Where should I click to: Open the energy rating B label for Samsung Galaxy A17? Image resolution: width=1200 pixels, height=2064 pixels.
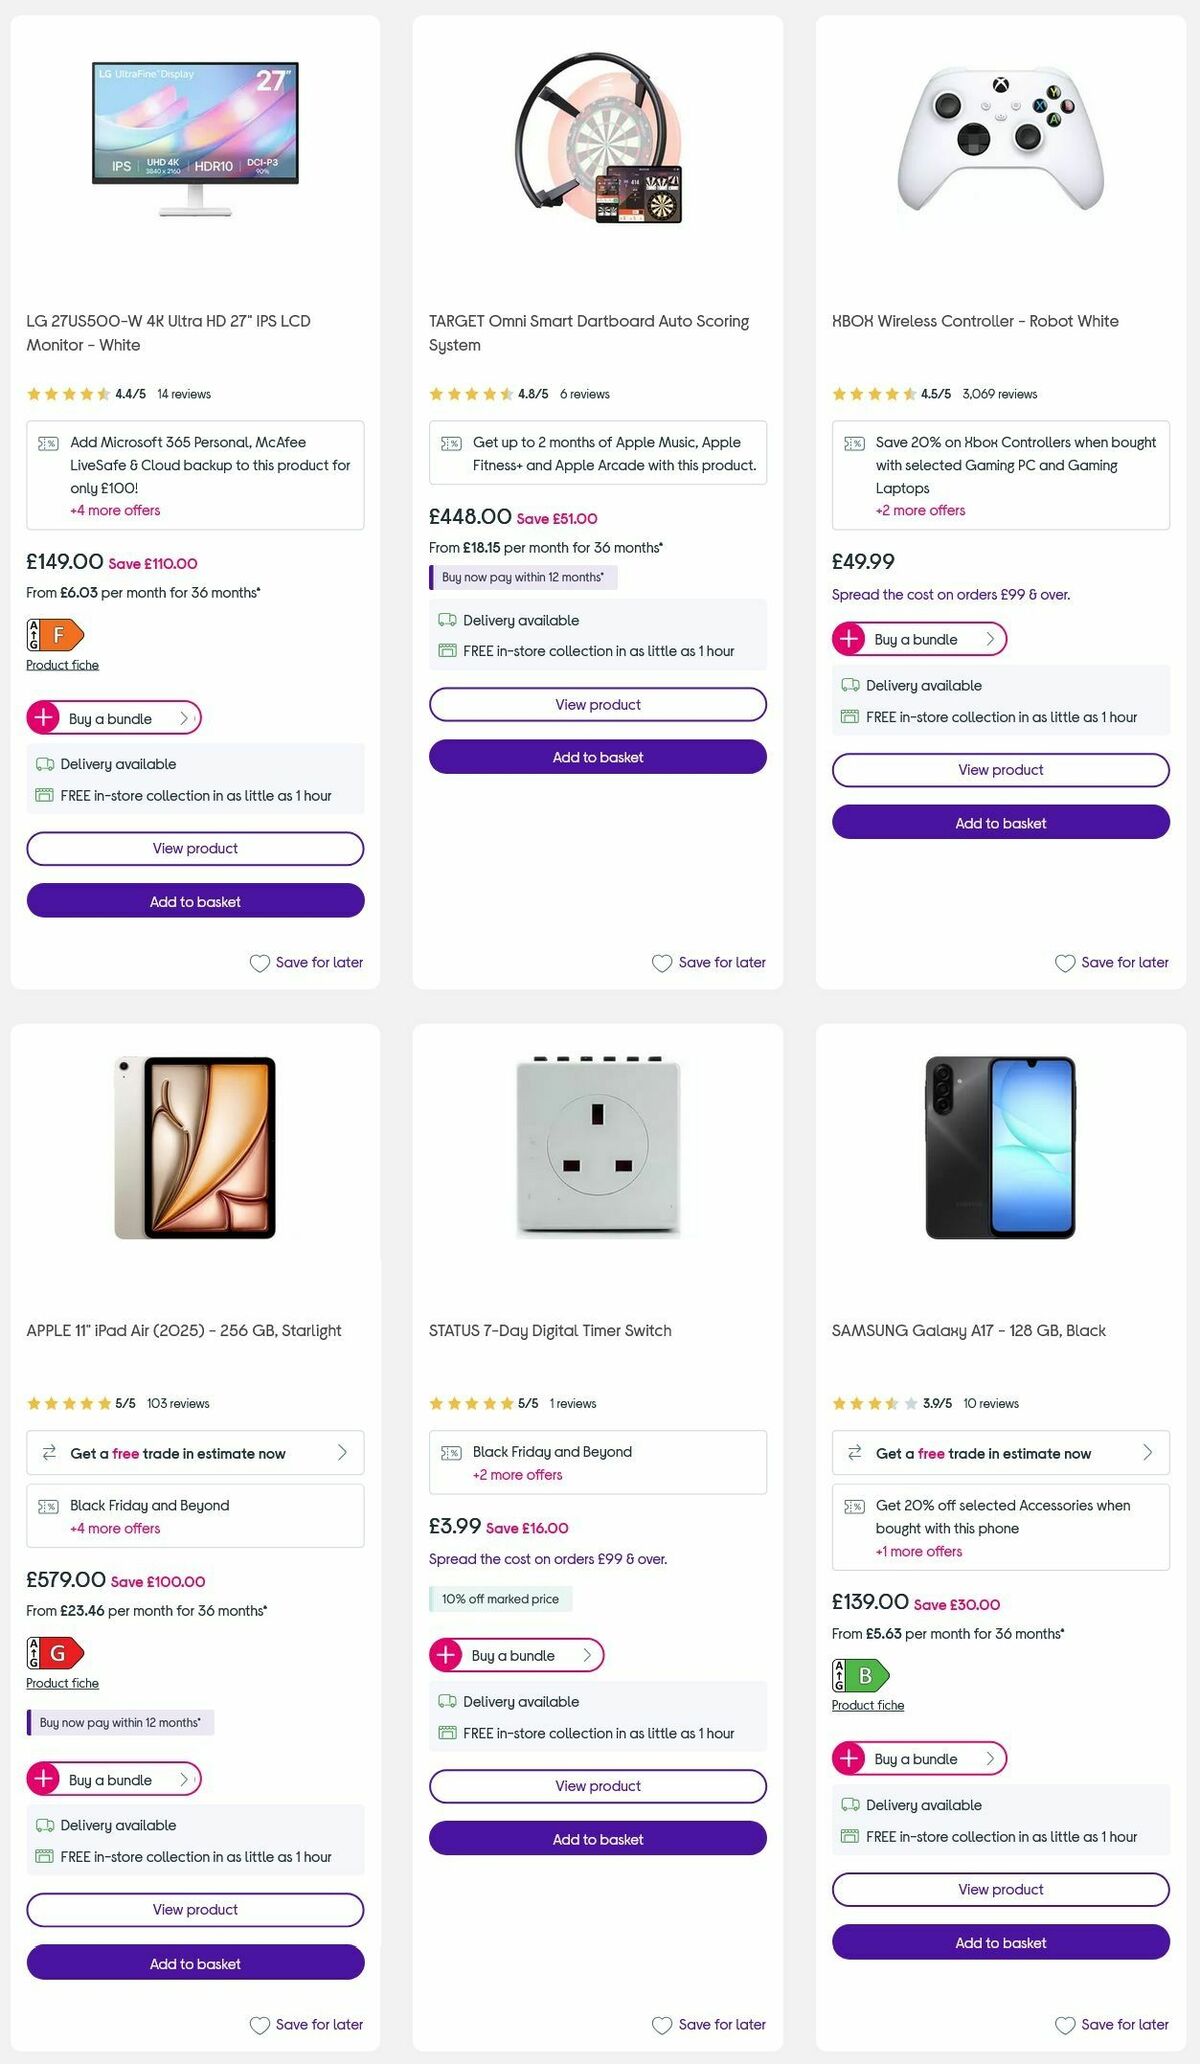click(x=860, y=1674)
